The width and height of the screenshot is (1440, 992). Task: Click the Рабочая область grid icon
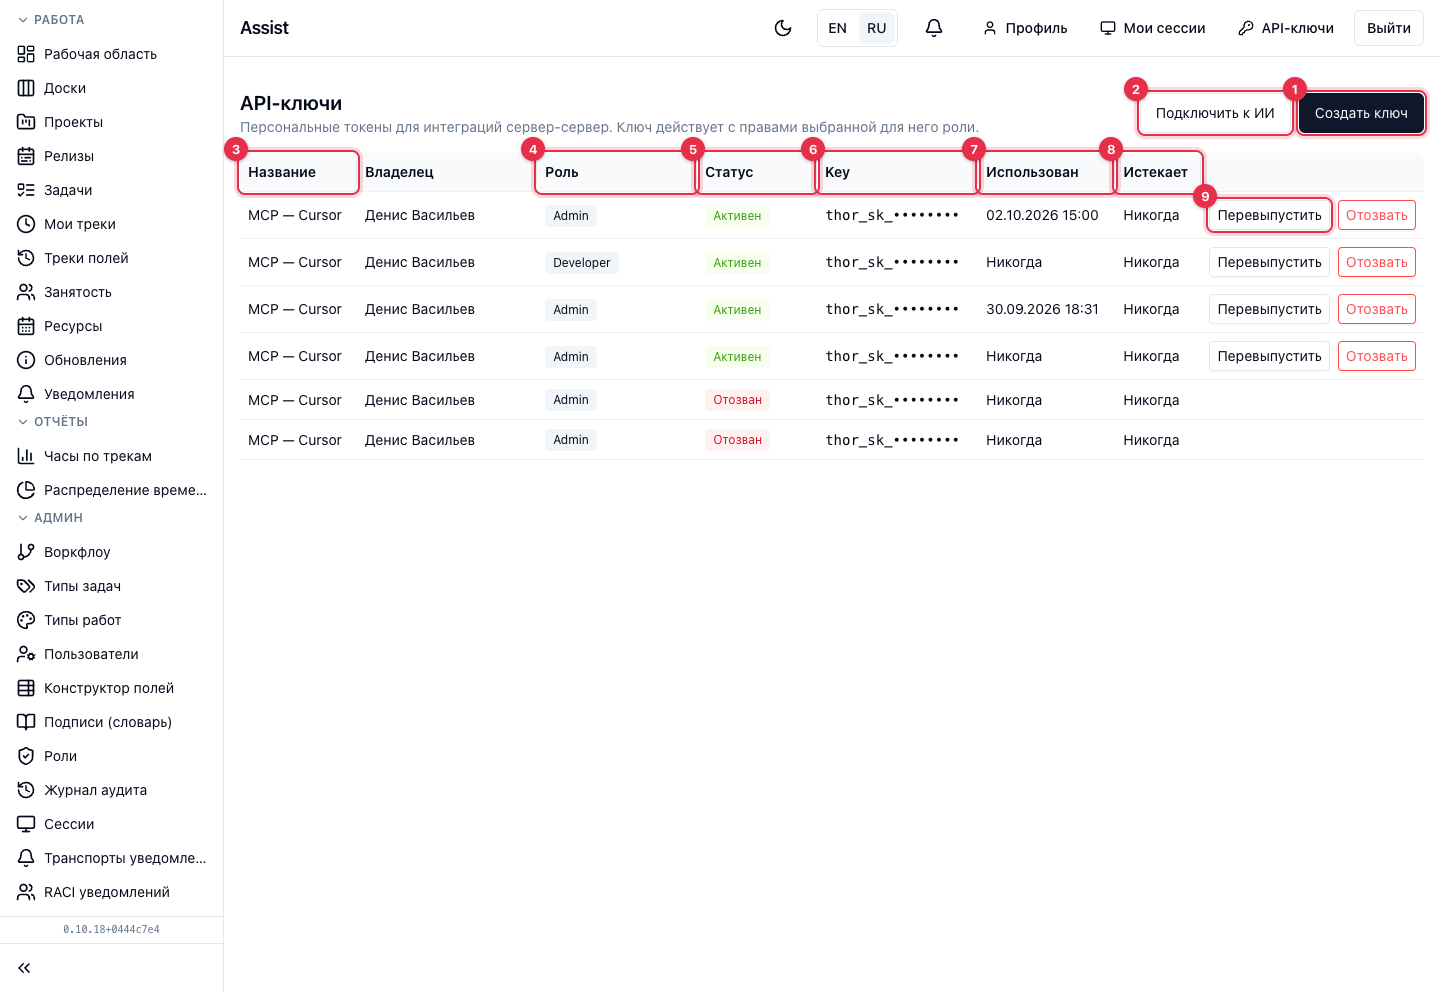coord(26,54)
